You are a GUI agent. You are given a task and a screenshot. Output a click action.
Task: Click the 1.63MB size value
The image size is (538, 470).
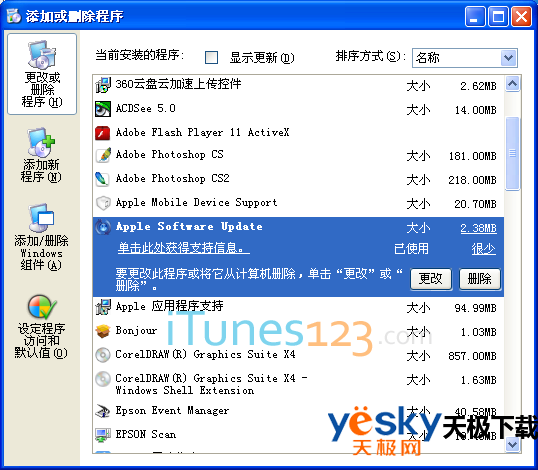pos(478,380)
